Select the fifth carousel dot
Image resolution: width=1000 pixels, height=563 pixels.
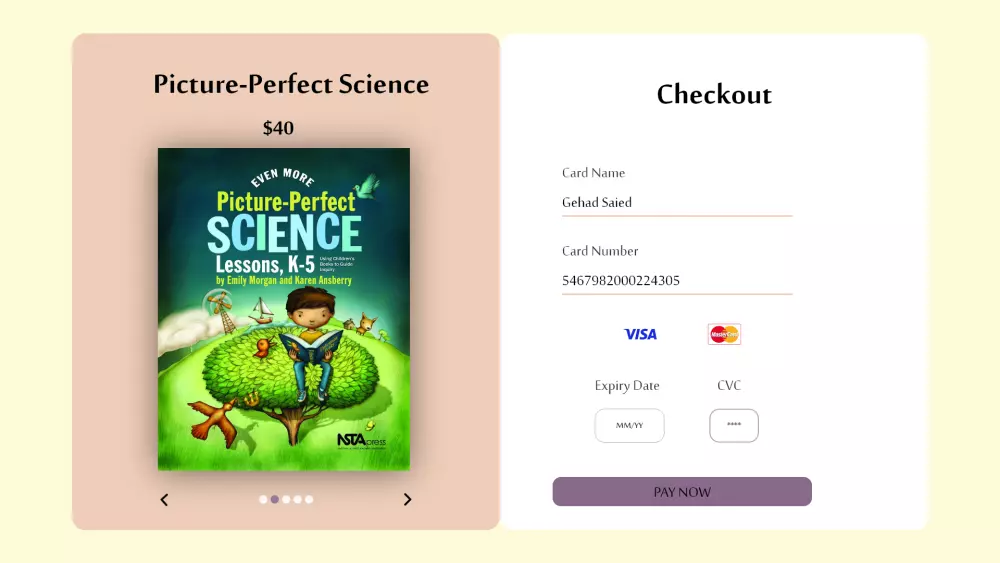coord(309,499)
